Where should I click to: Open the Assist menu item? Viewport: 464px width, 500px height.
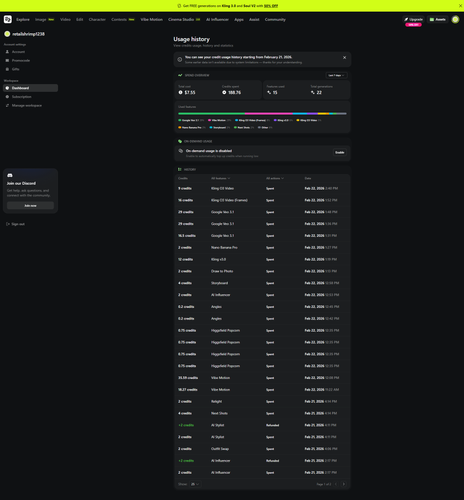pos(254,20)
